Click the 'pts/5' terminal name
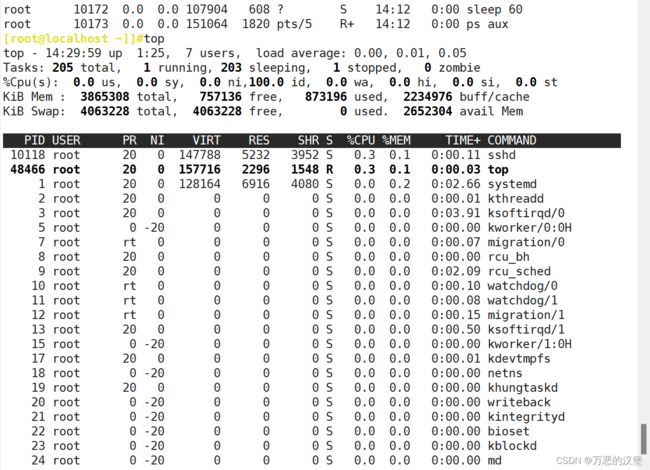This screenshot has height=470, width=650. 294,24
